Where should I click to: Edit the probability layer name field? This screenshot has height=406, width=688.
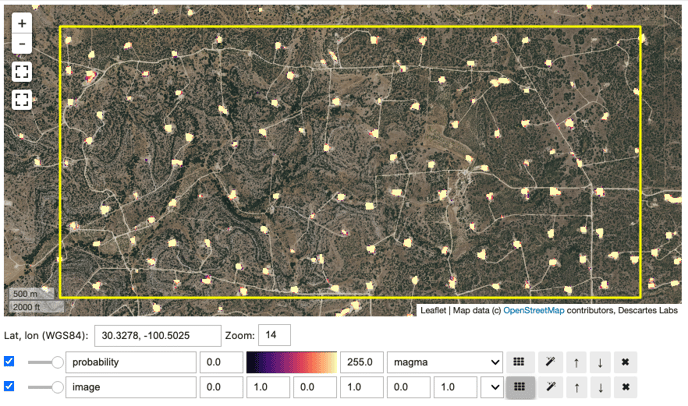tap(131, 362)
